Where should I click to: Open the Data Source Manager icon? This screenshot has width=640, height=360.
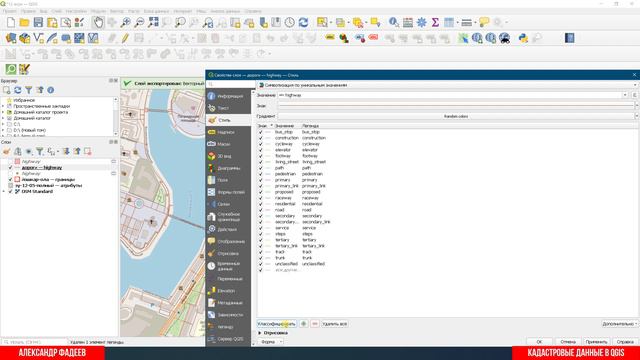pyautogui.click(x=11, y=38)
